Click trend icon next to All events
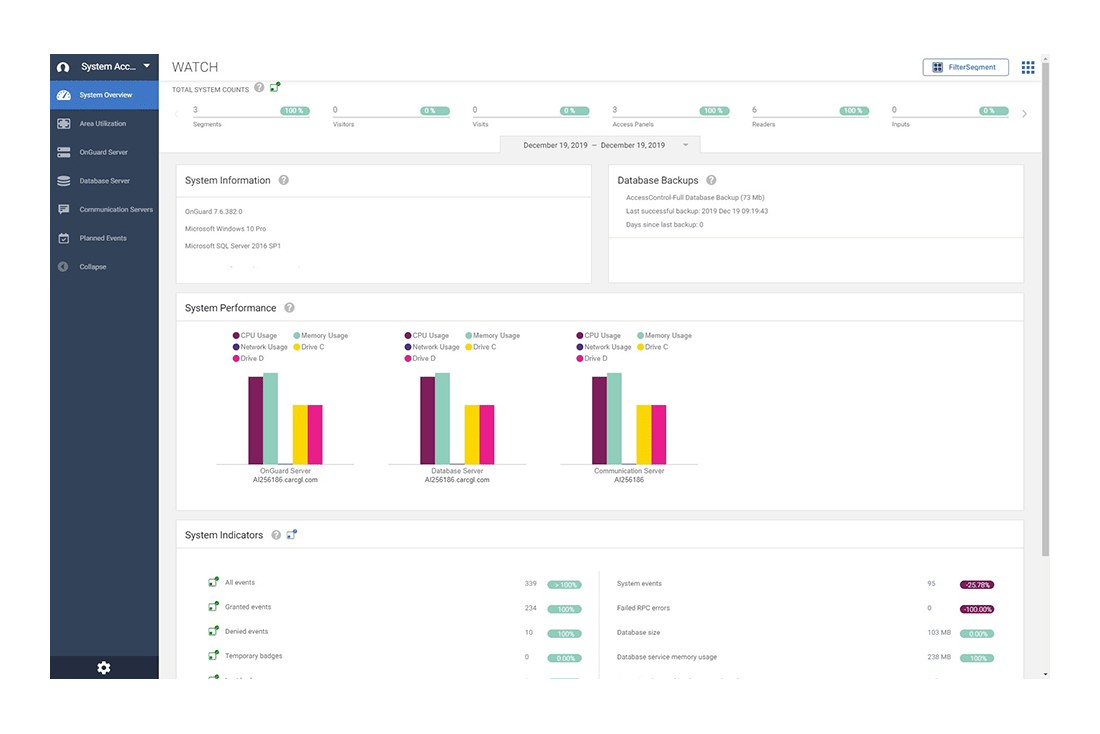 [213, 582]
